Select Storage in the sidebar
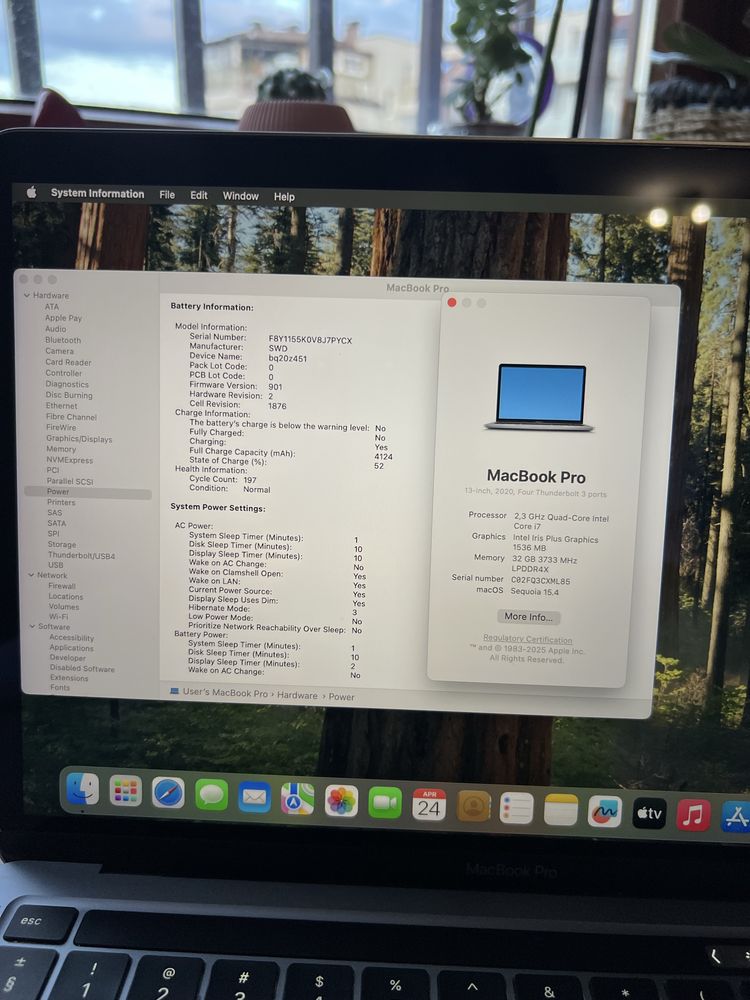The width and height of the screenshot is (750, 1000). [62, 544]
